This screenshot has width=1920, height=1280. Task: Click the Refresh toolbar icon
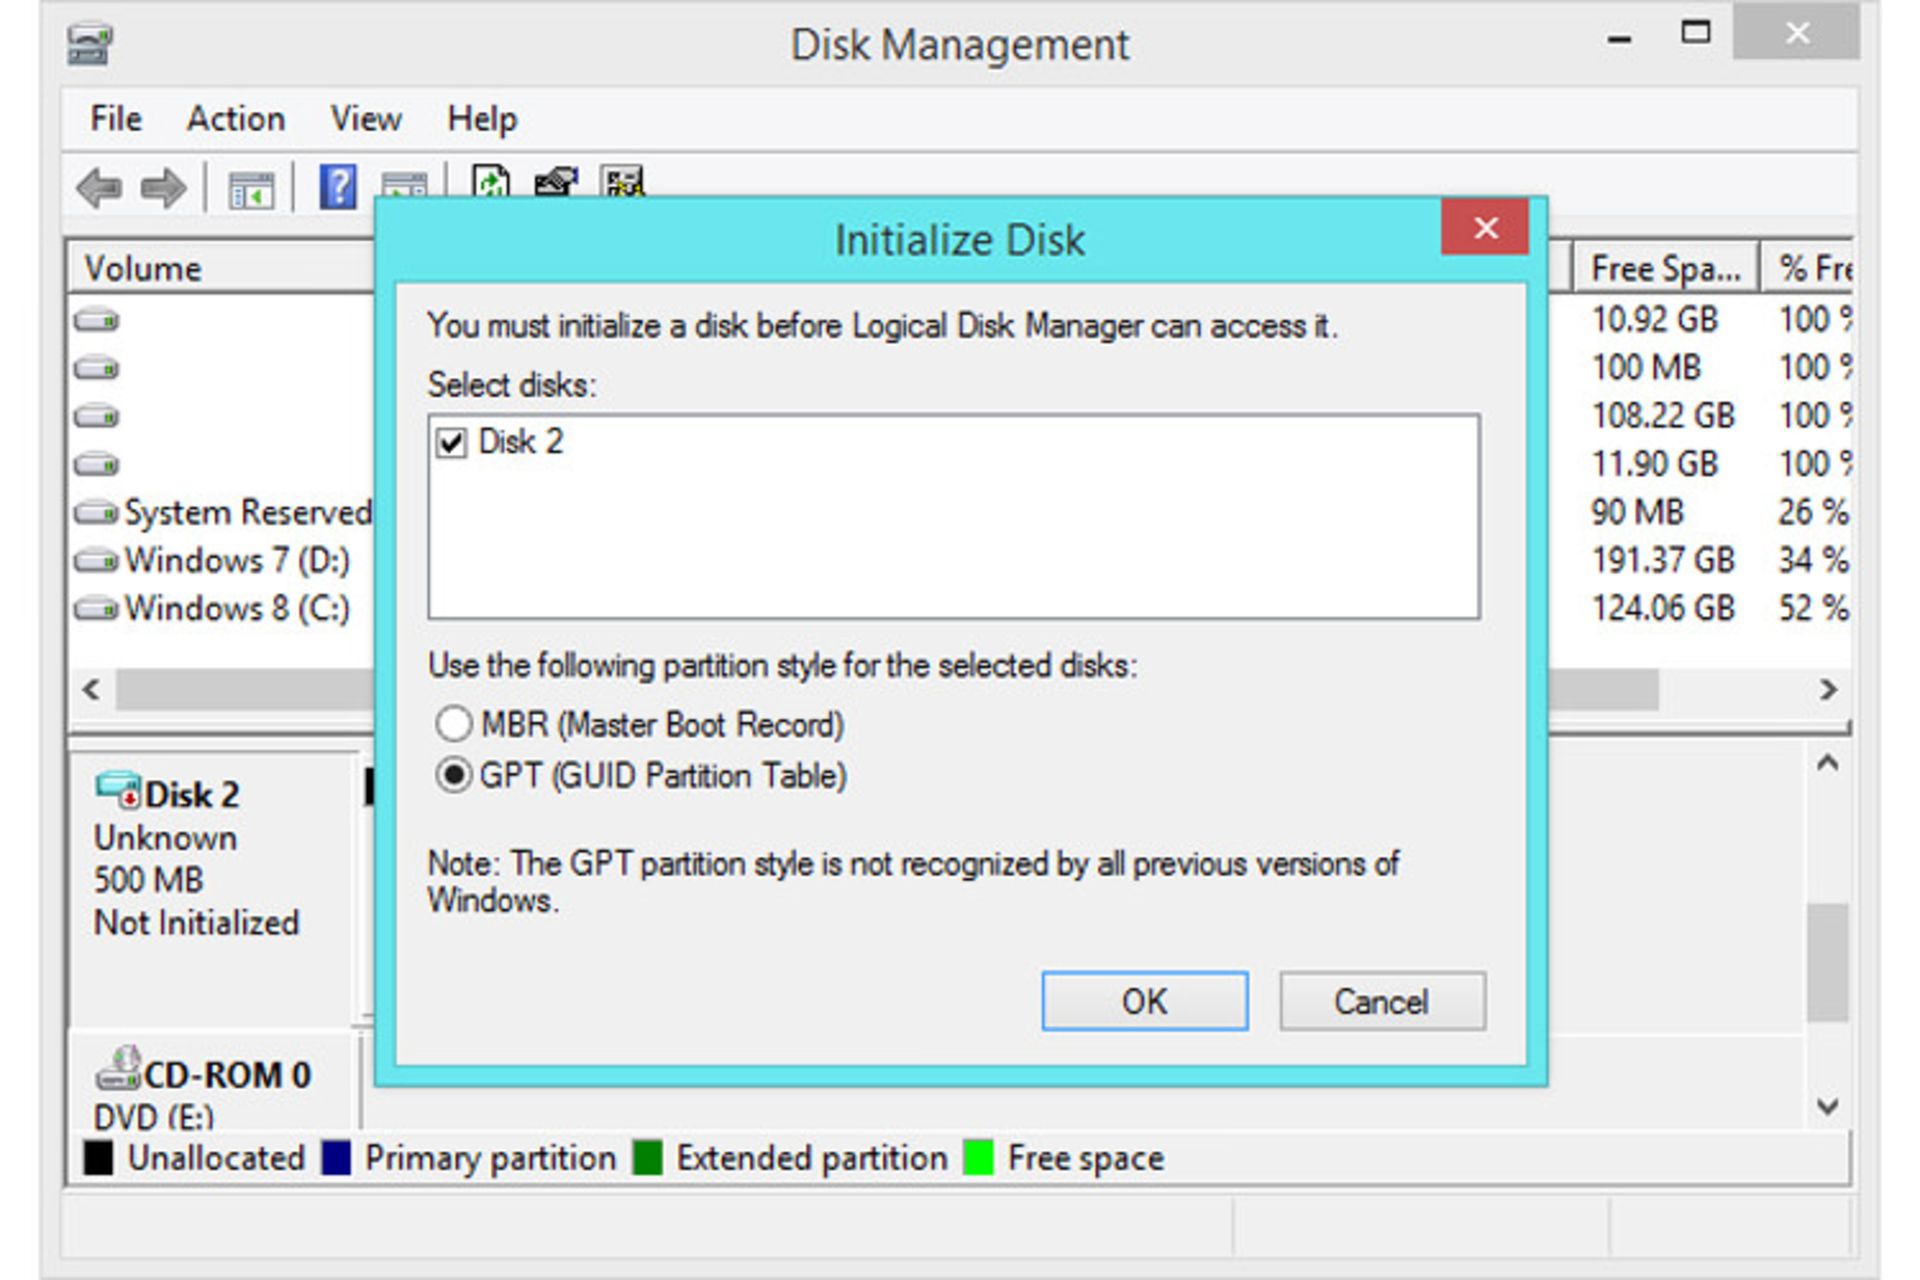point(491,183)
